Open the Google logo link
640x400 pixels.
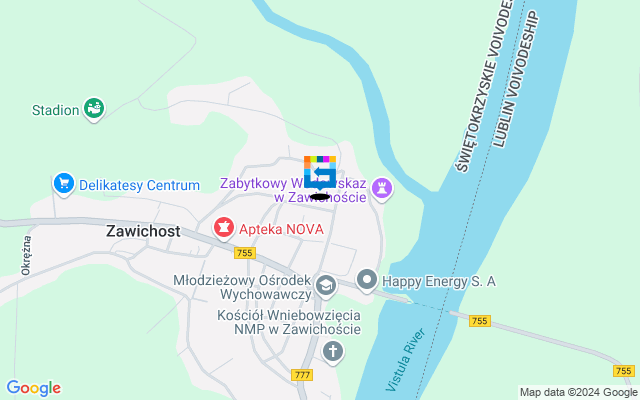coord(33,388)
